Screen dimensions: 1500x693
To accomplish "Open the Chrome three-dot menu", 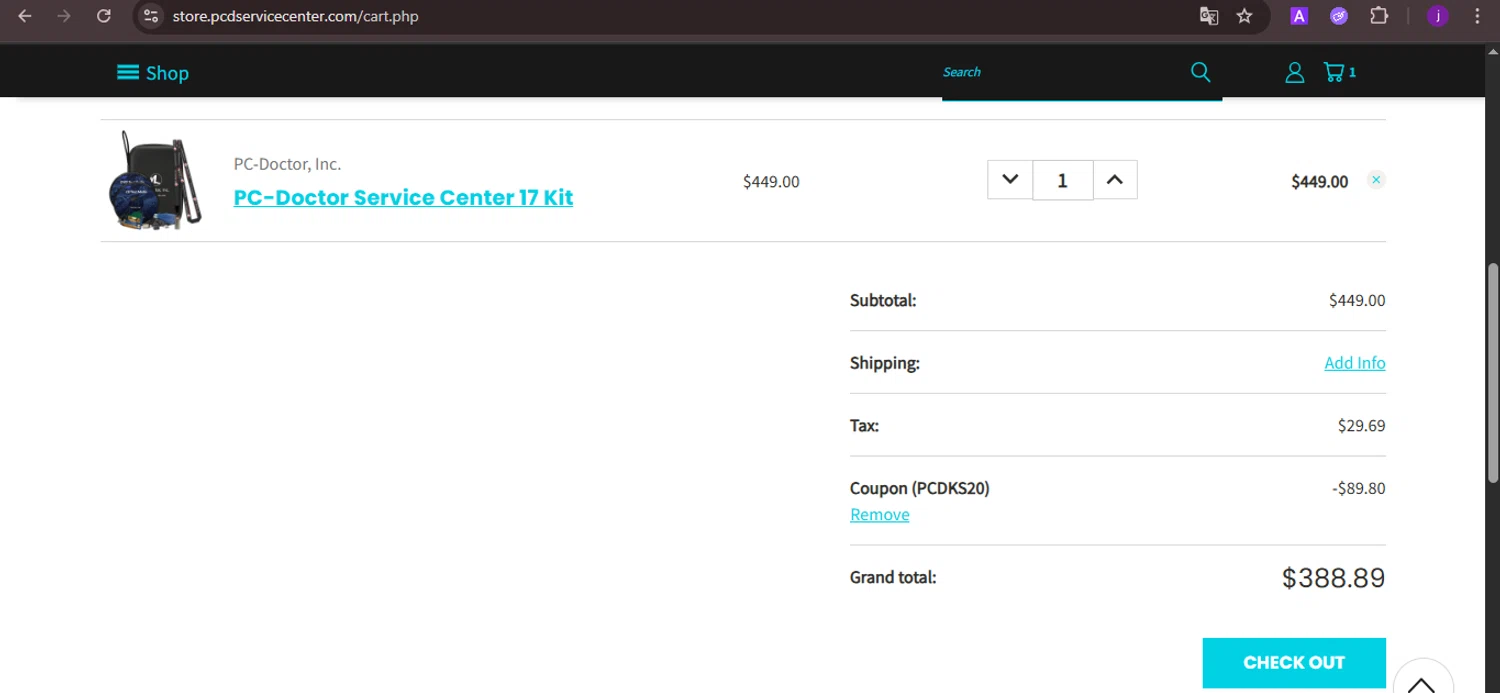I will pos(1477,16).
